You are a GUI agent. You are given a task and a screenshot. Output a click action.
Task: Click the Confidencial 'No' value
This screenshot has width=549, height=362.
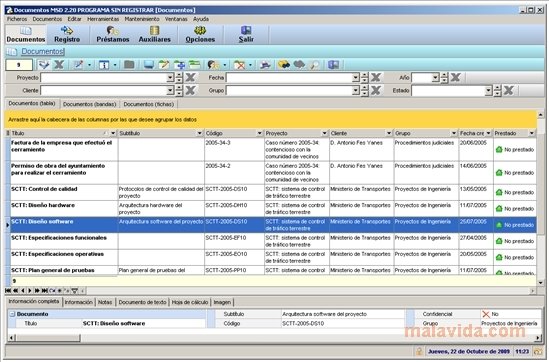495,314
